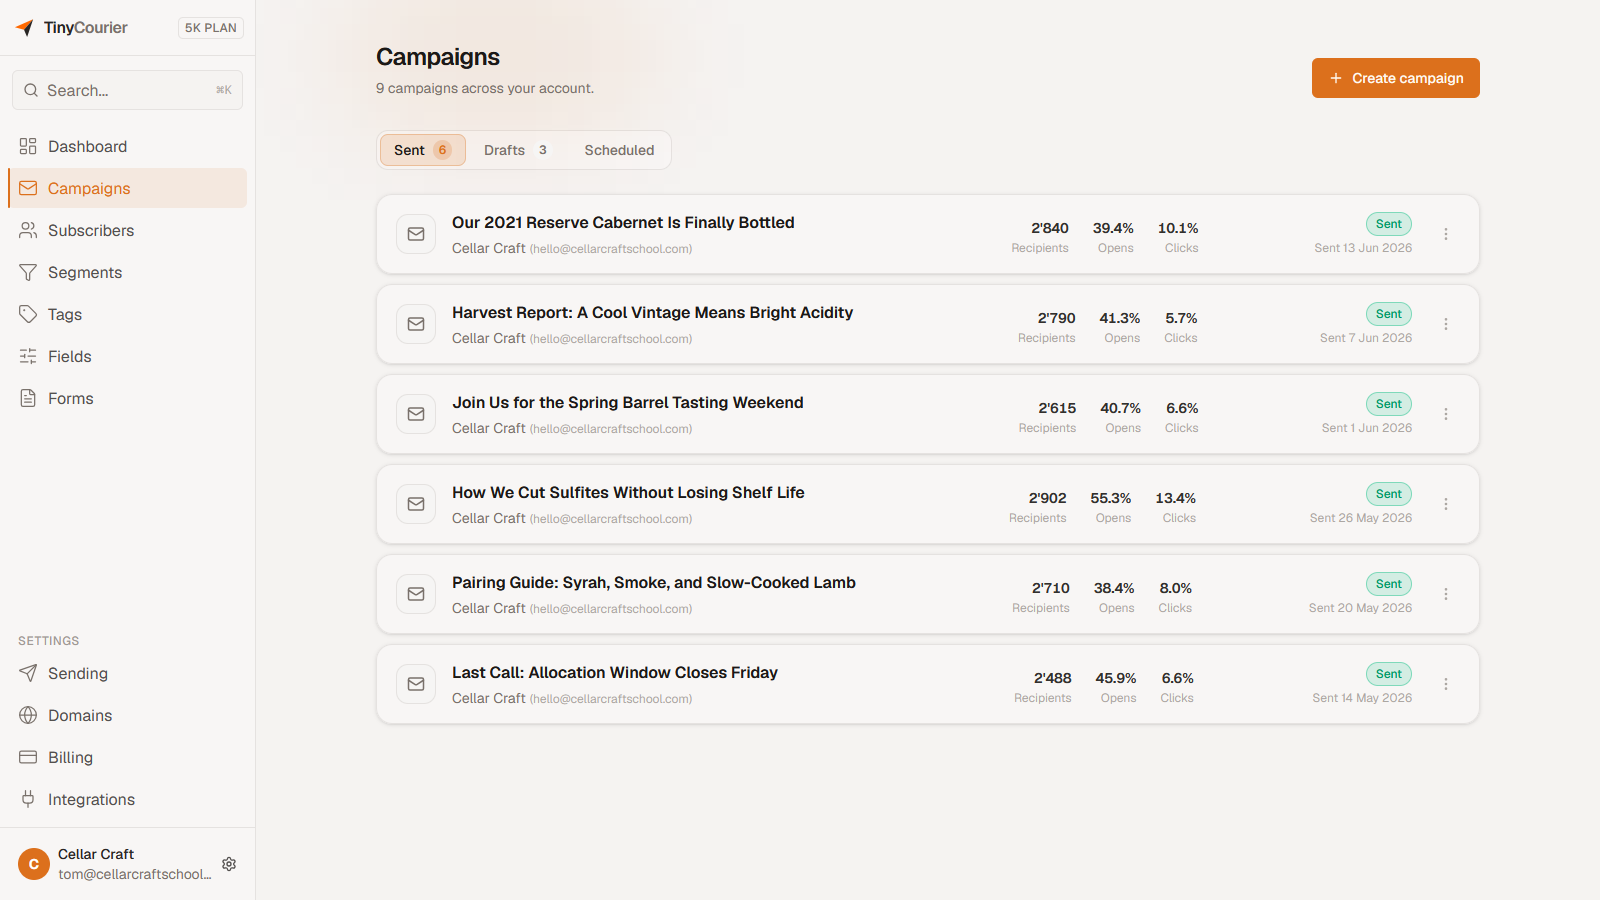Click 'Sent 7 Jun 2026' date

1366,338
